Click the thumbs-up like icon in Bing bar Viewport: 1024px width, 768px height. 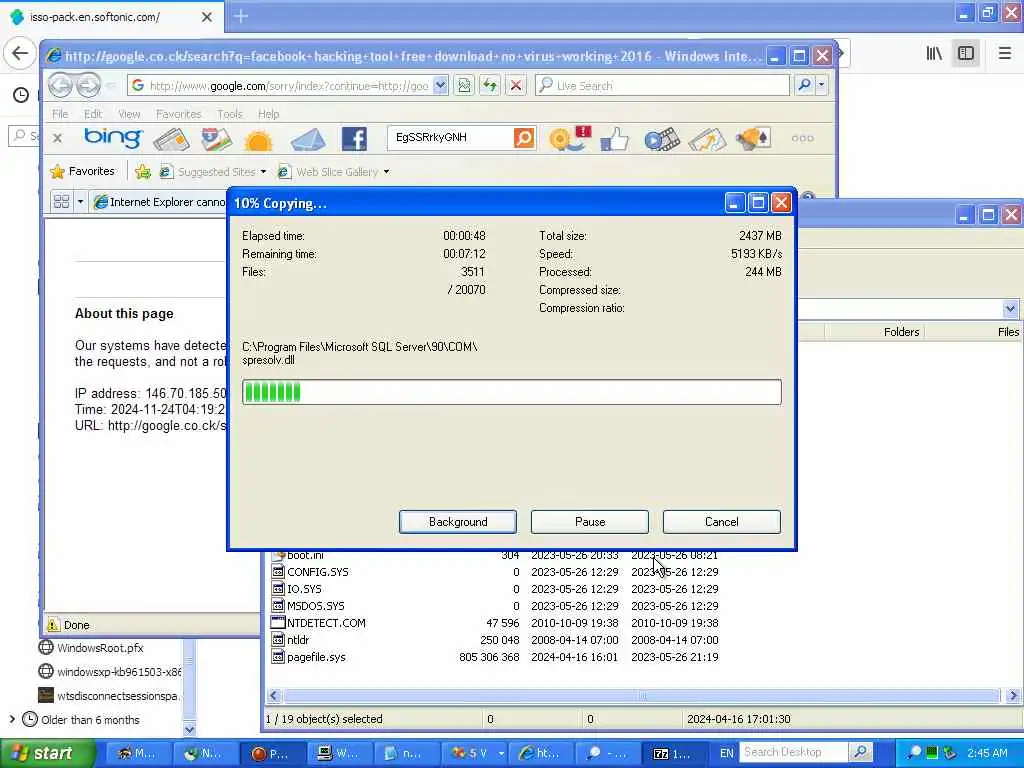(x=615, y=138)
